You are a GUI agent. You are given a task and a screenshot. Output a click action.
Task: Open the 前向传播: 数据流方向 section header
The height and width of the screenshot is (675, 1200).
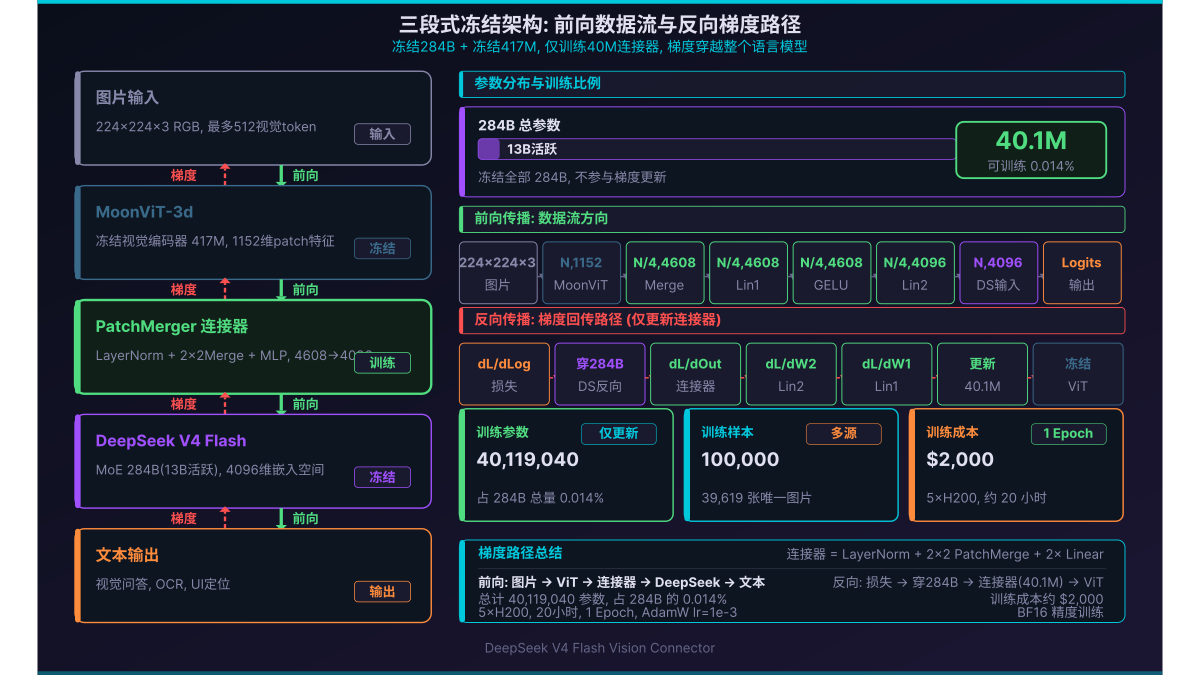point(792,219)
